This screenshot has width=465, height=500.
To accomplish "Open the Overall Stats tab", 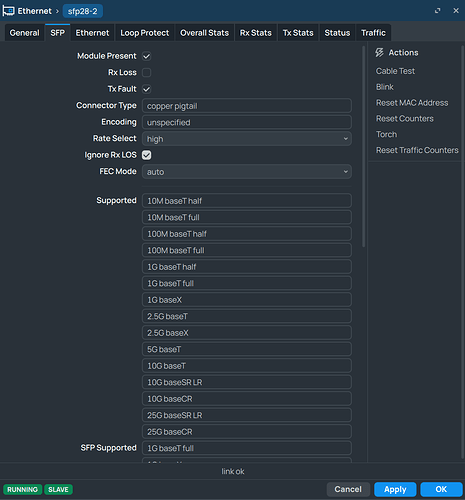I will pos(204,33).
